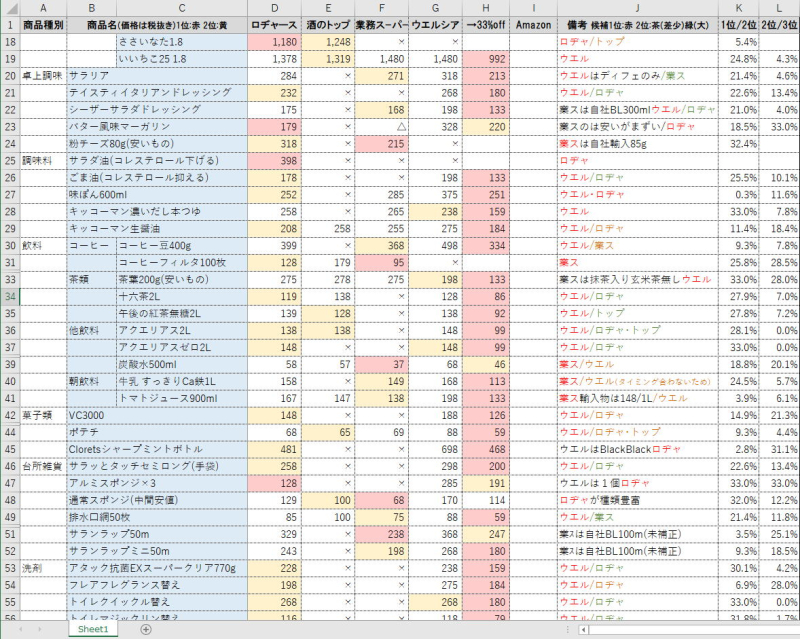Select the フレアフレグランス替え cell
The image size is (800, 639).
(157, 585)
